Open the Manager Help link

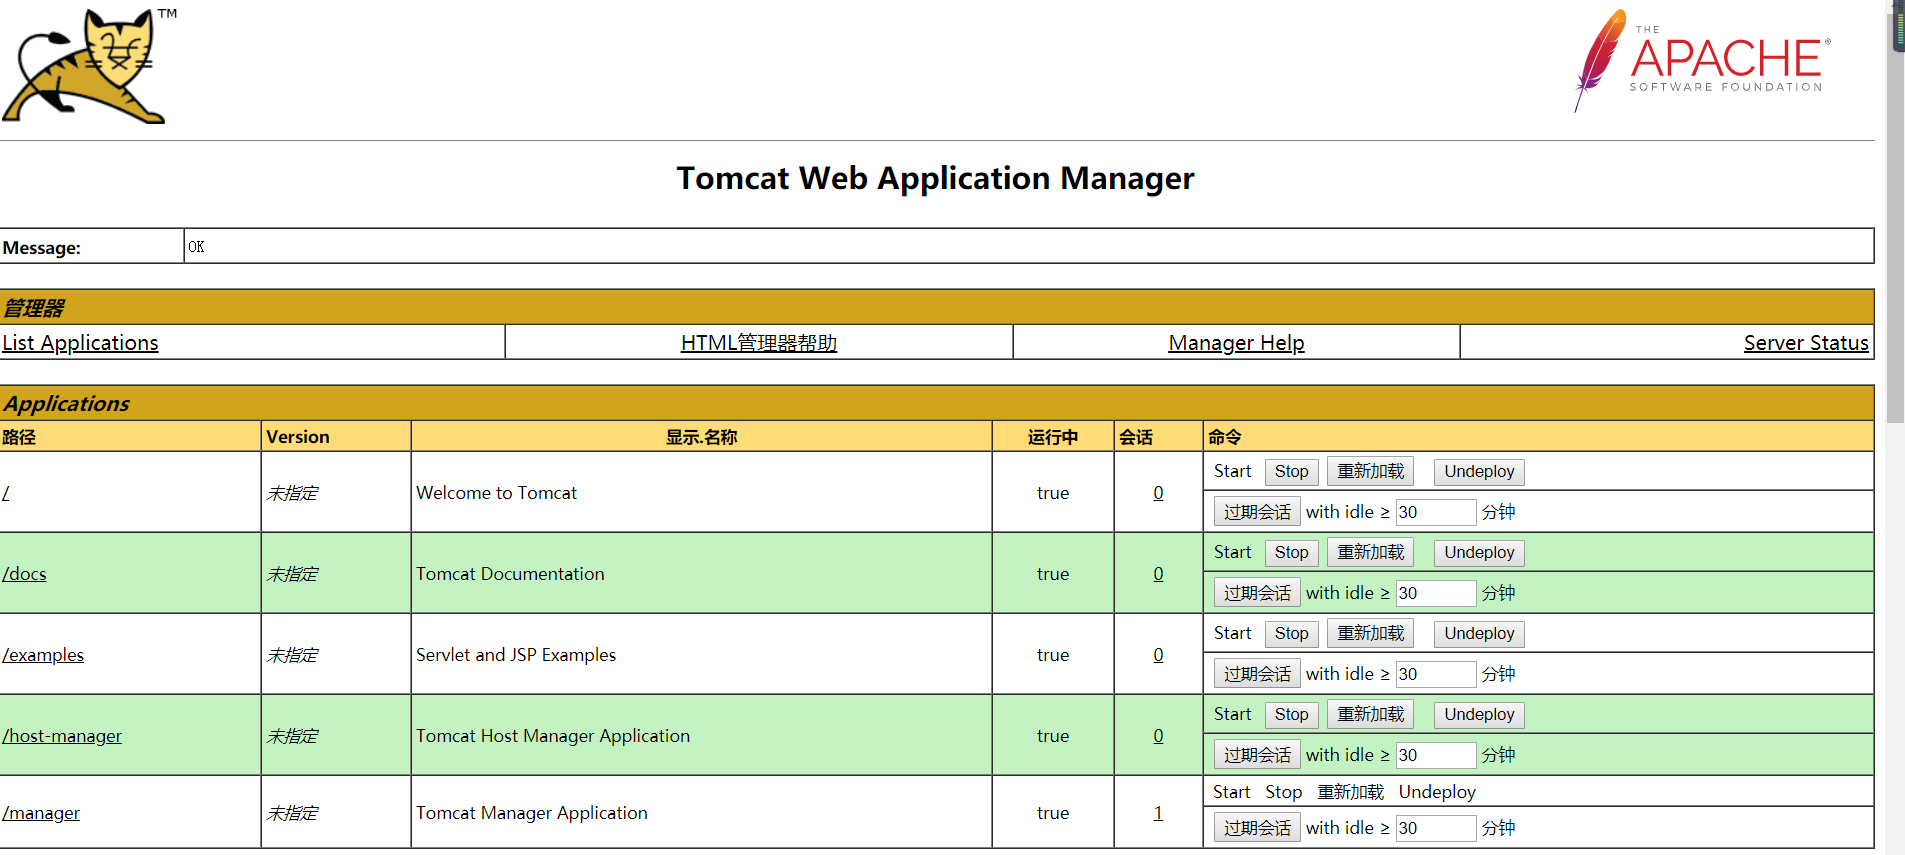1236,343
